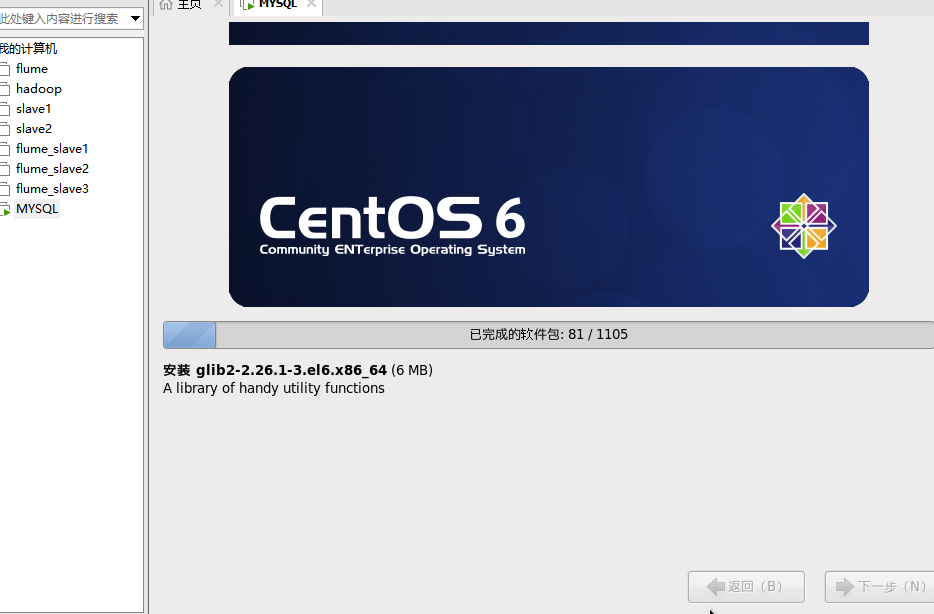Click the flume_slave1 VM icon

pos(5,149)
